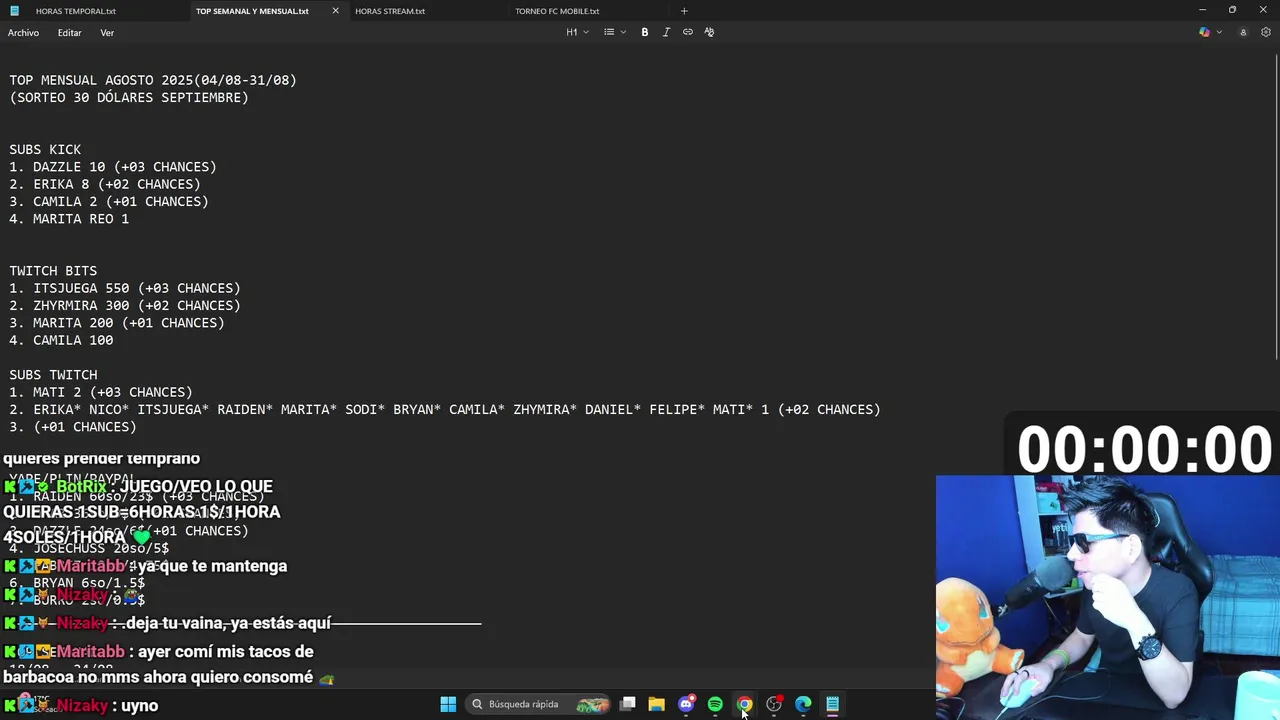The width and height of the screenshot is (1280, 720).
Task: Click the Notepad app icon in title bar
Action: tap(14, 11)
